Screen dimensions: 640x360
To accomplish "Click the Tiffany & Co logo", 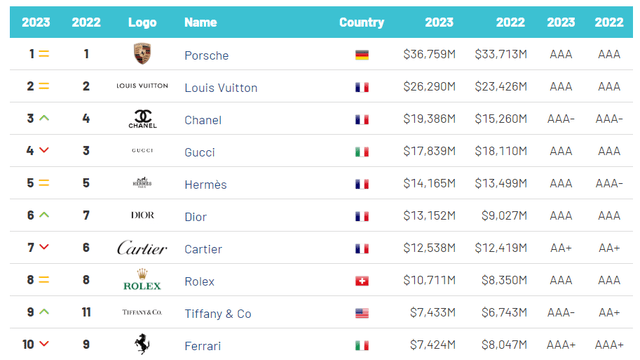I will 142,312.
